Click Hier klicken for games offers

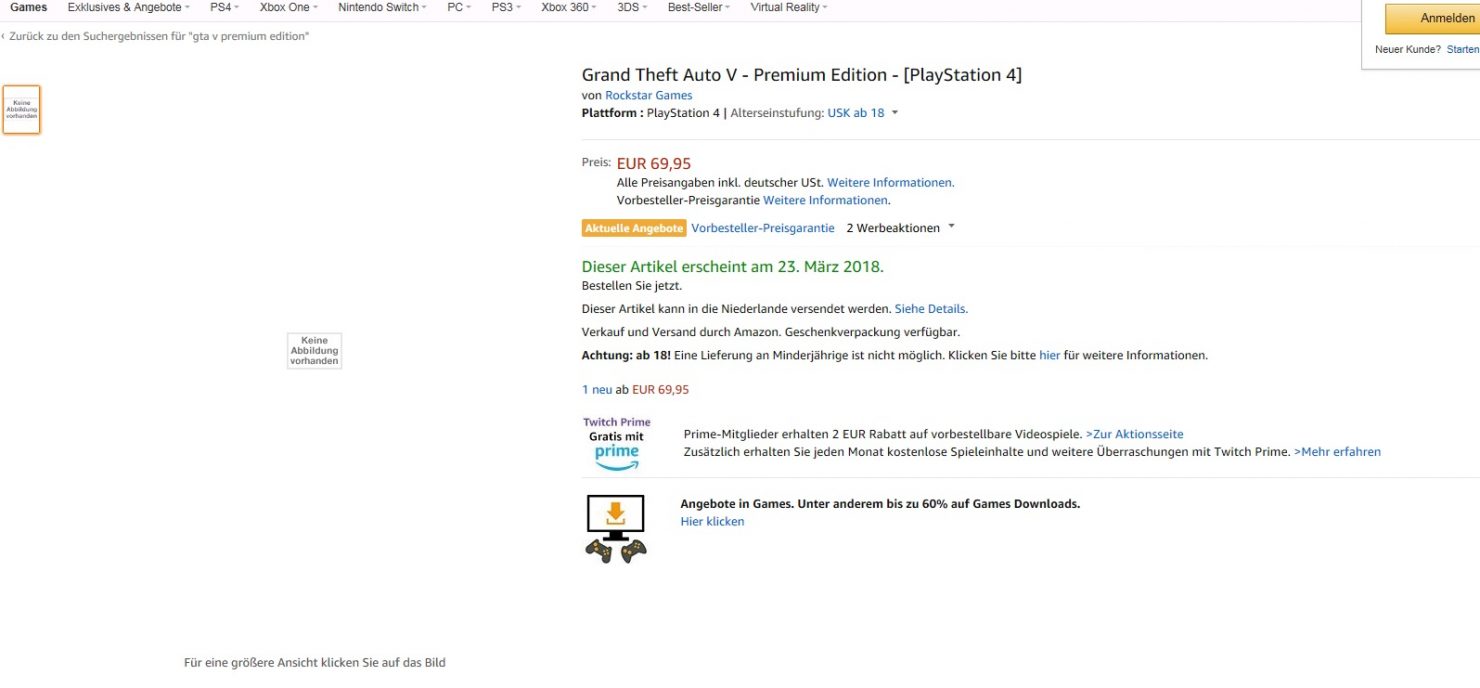(712, 521)
